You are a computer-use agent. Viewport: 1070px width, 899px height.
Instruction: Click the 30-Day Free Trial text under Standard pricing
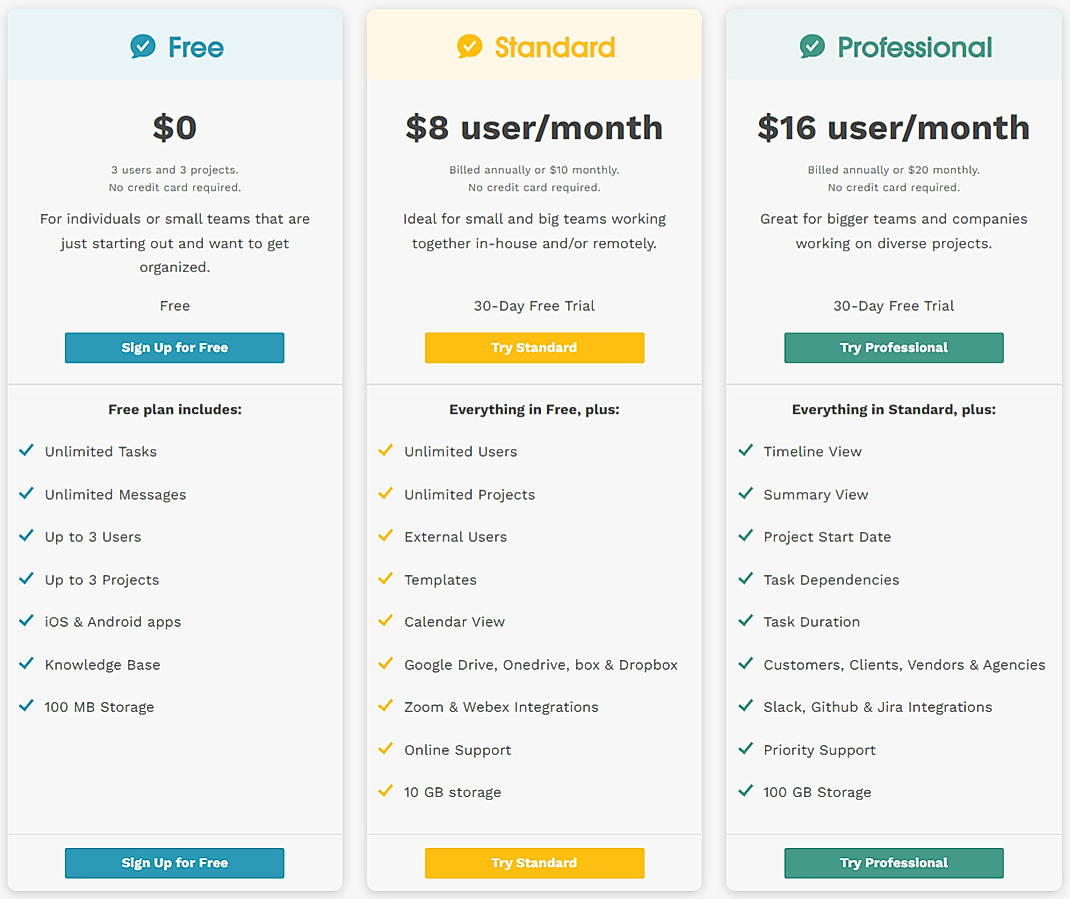pos(534,306)
